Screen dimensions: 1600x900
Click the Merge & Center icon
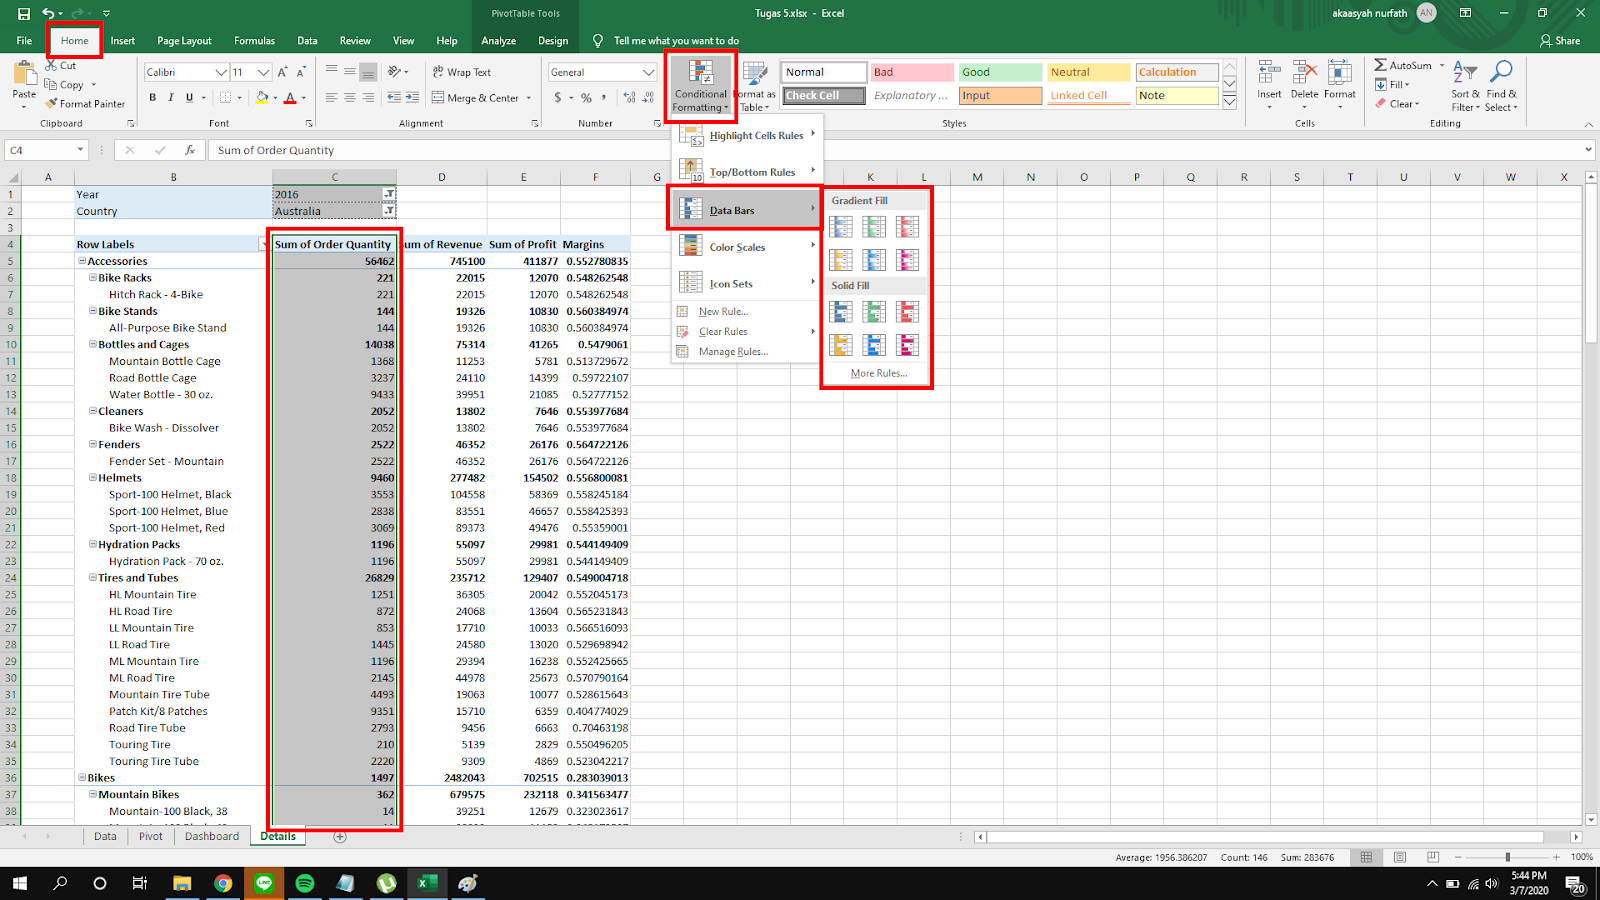click(439, 98)
